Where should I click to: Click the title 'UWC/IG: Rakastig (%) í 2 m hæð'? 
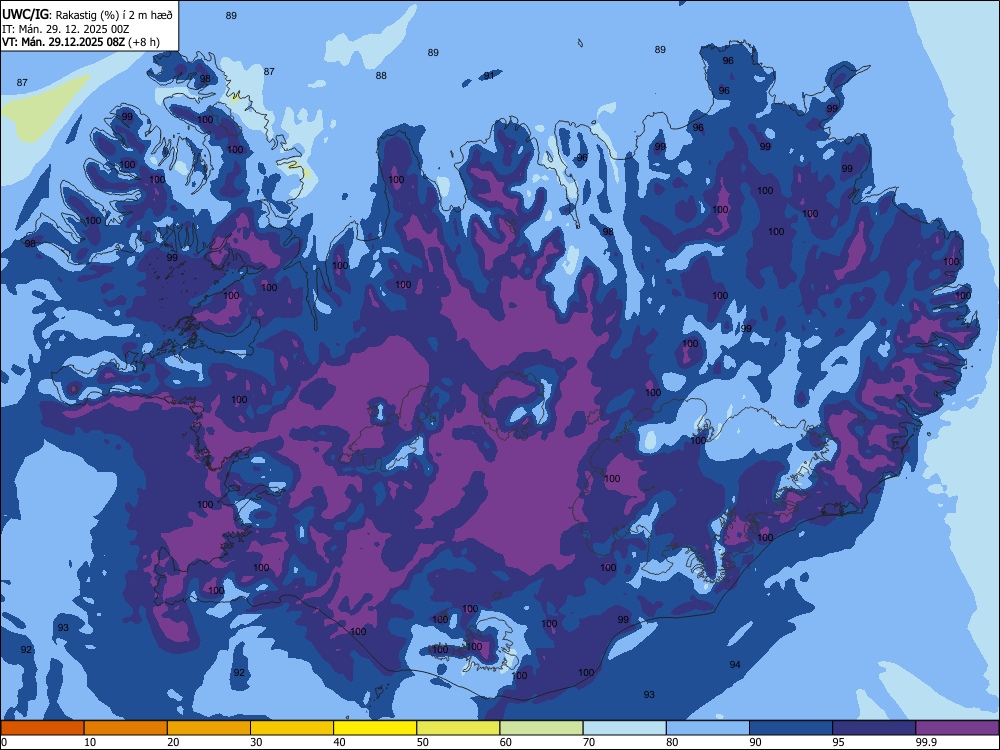tap(87, 14)
